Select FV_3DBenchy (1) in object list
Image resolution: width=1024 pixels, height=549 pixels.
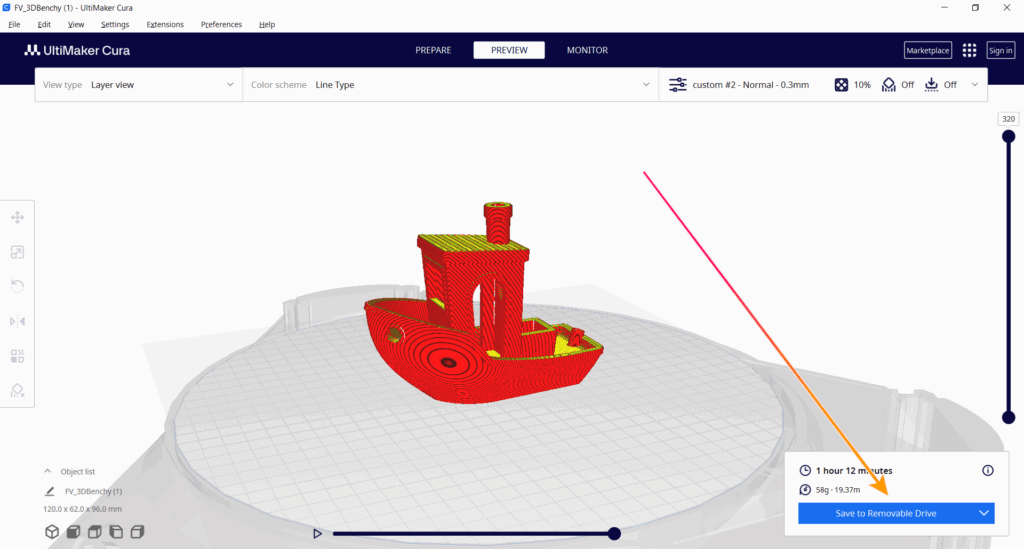93,491
